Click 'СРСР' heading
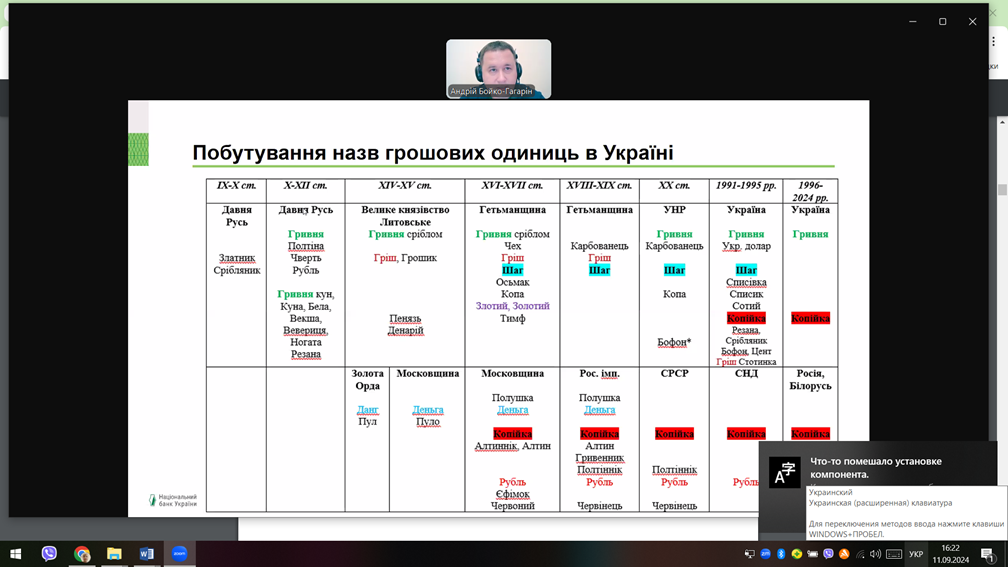 (674, 373)
